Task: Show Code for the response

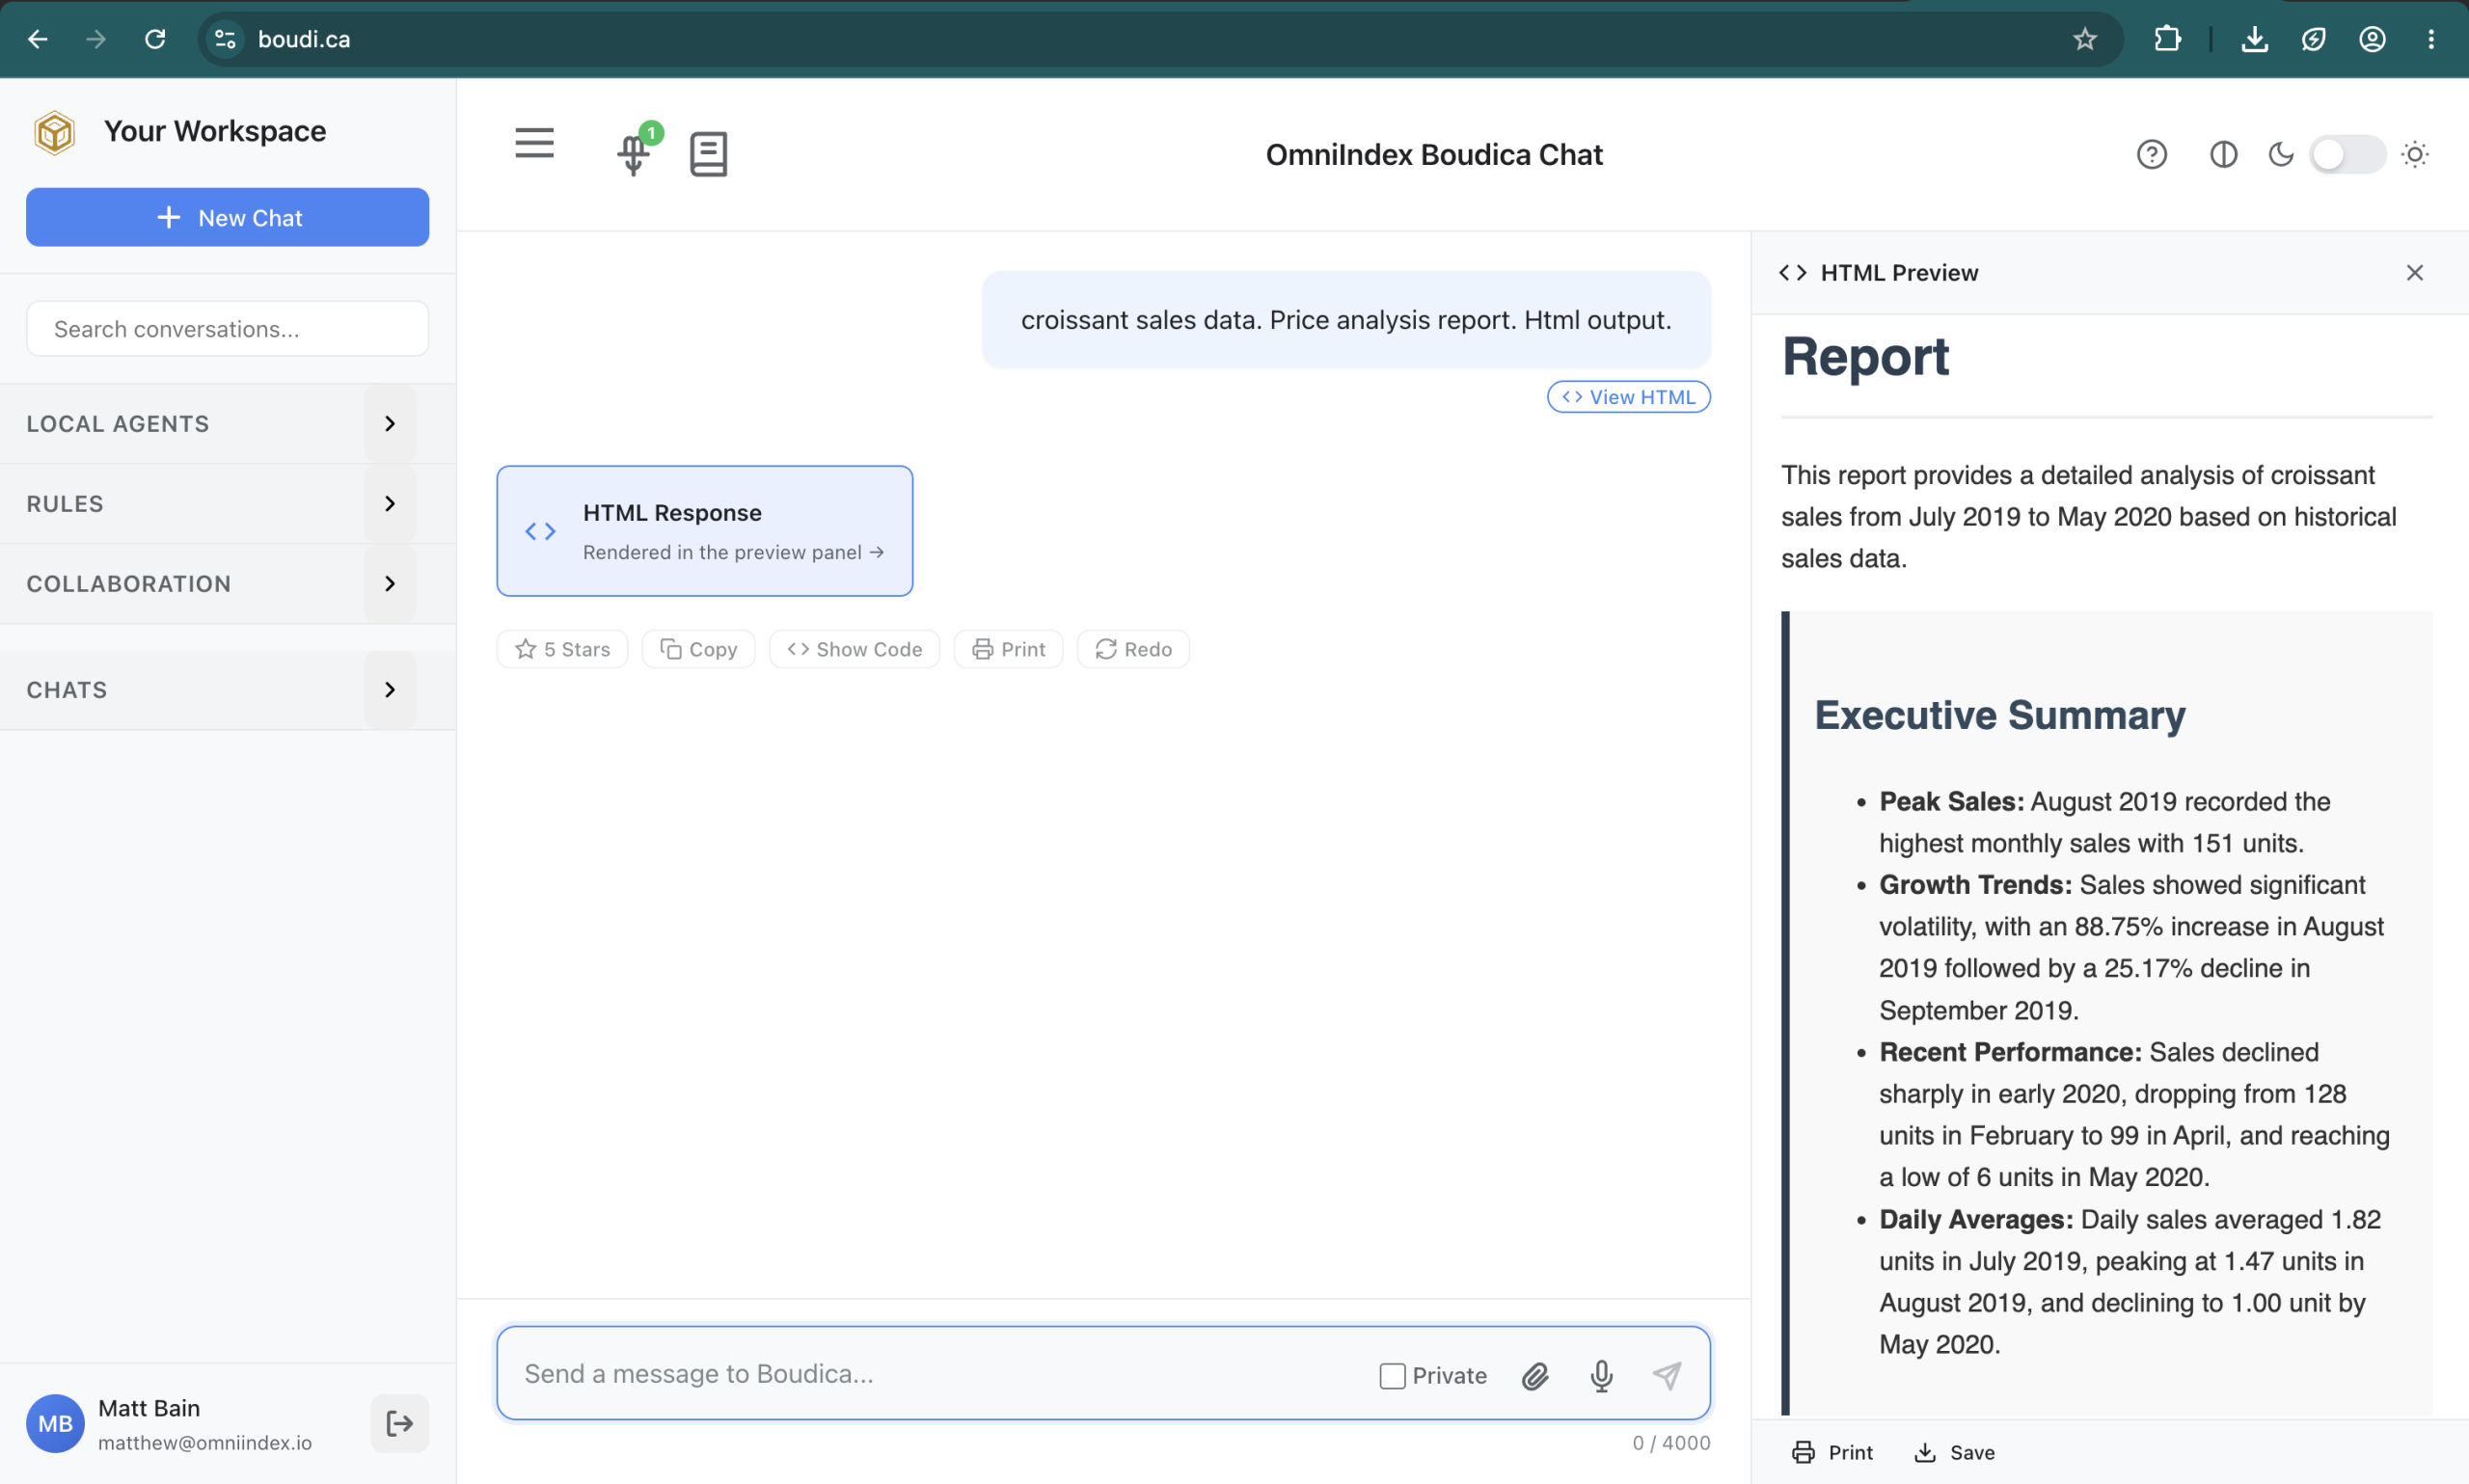Action: click(x=854, y=649)
